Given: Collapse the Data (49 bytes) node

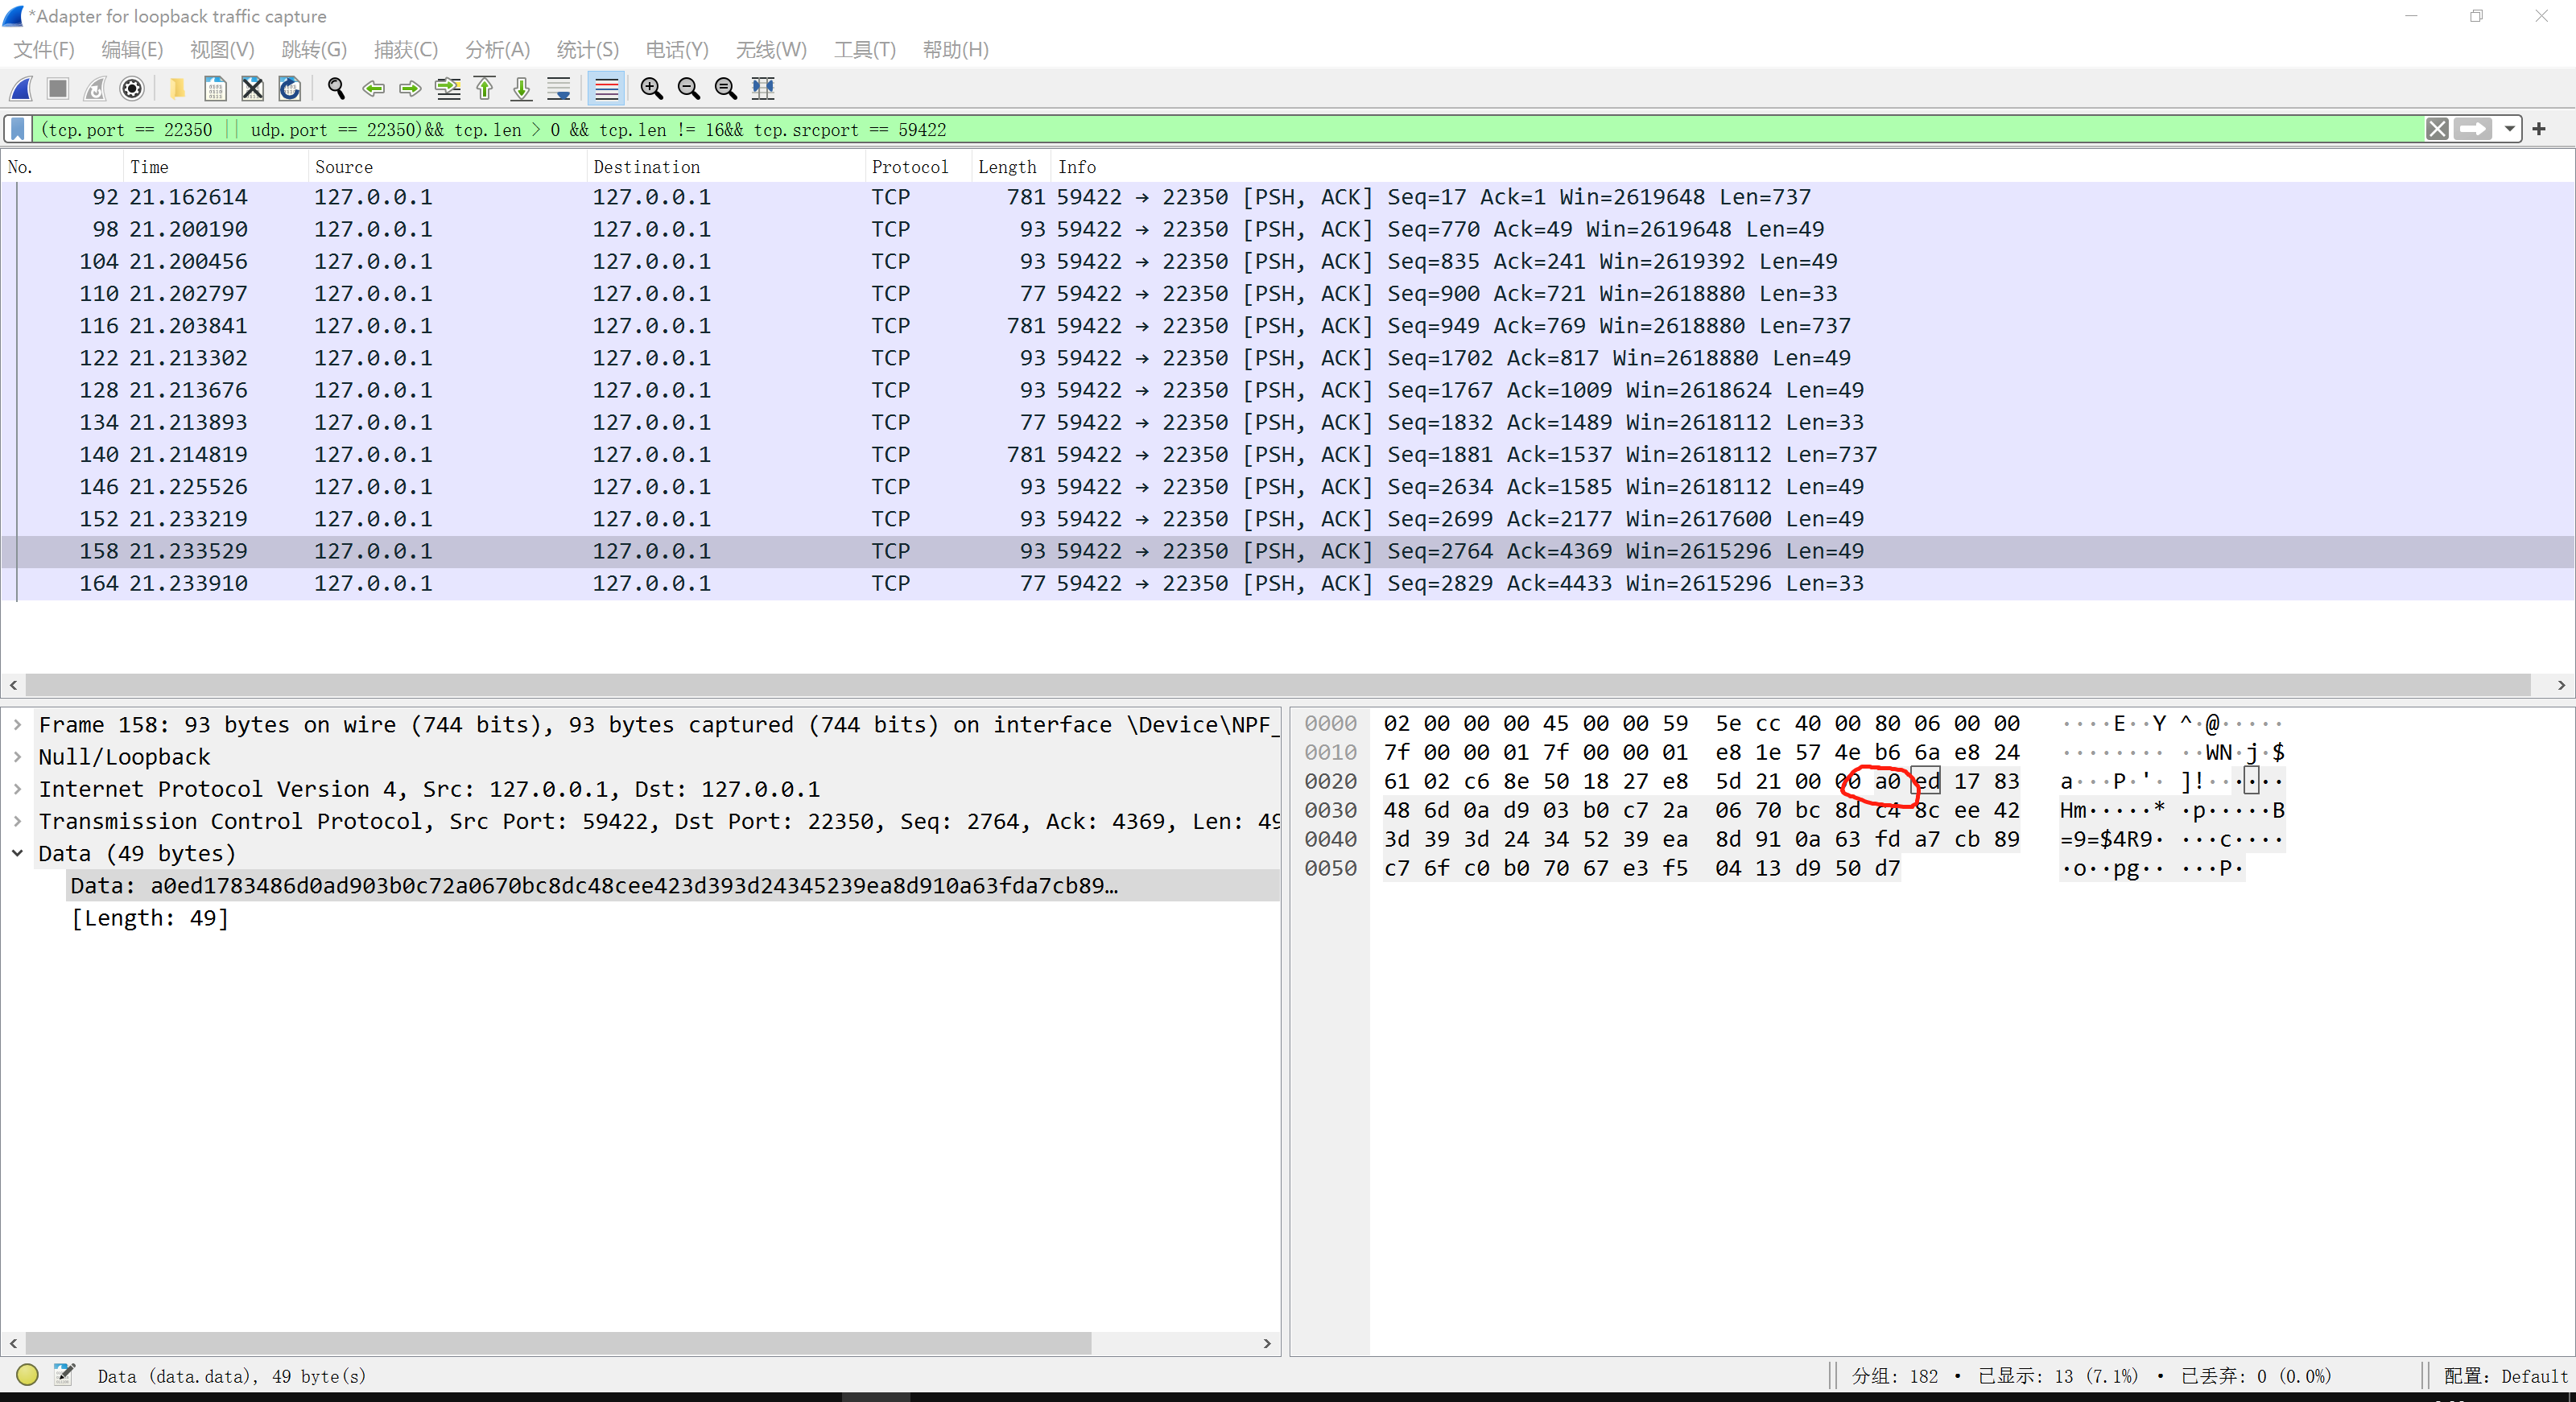Looking at the screenshot, I should pyautogui.click(x=17, y=854).
